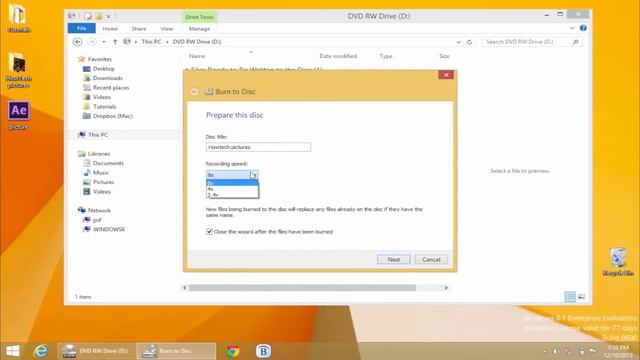Switch to DVD RW Drive taskbar button
Screen dimensions: 640x360
pos(96,351)
